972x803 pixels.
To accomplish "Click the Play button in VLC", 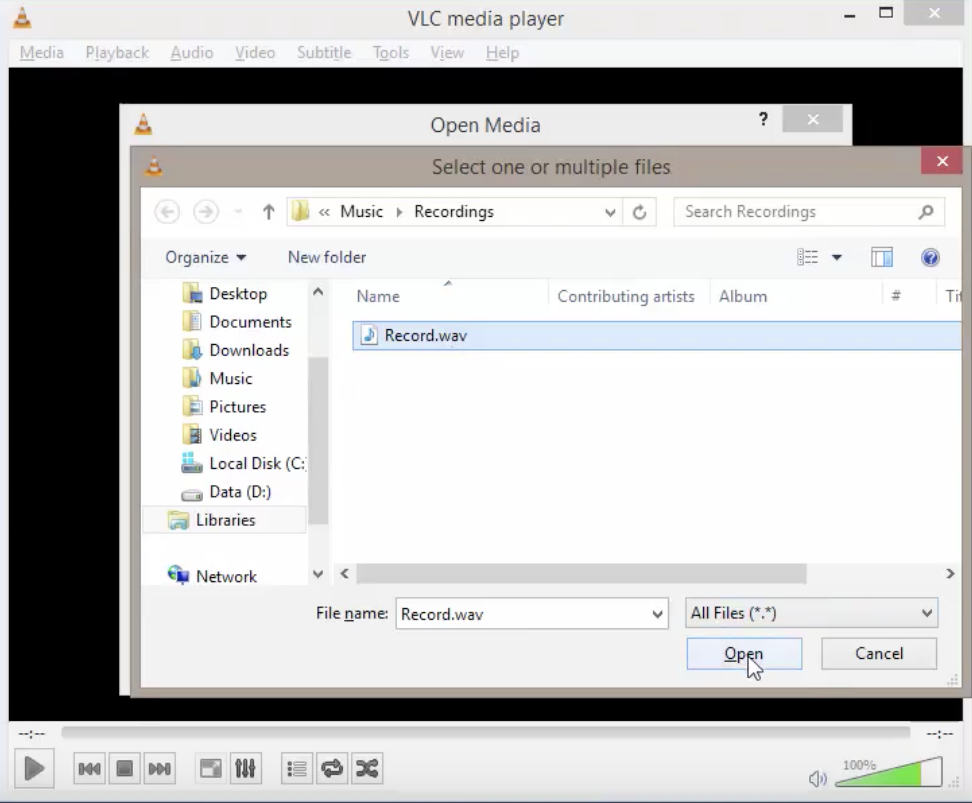I will coord(33,768).
